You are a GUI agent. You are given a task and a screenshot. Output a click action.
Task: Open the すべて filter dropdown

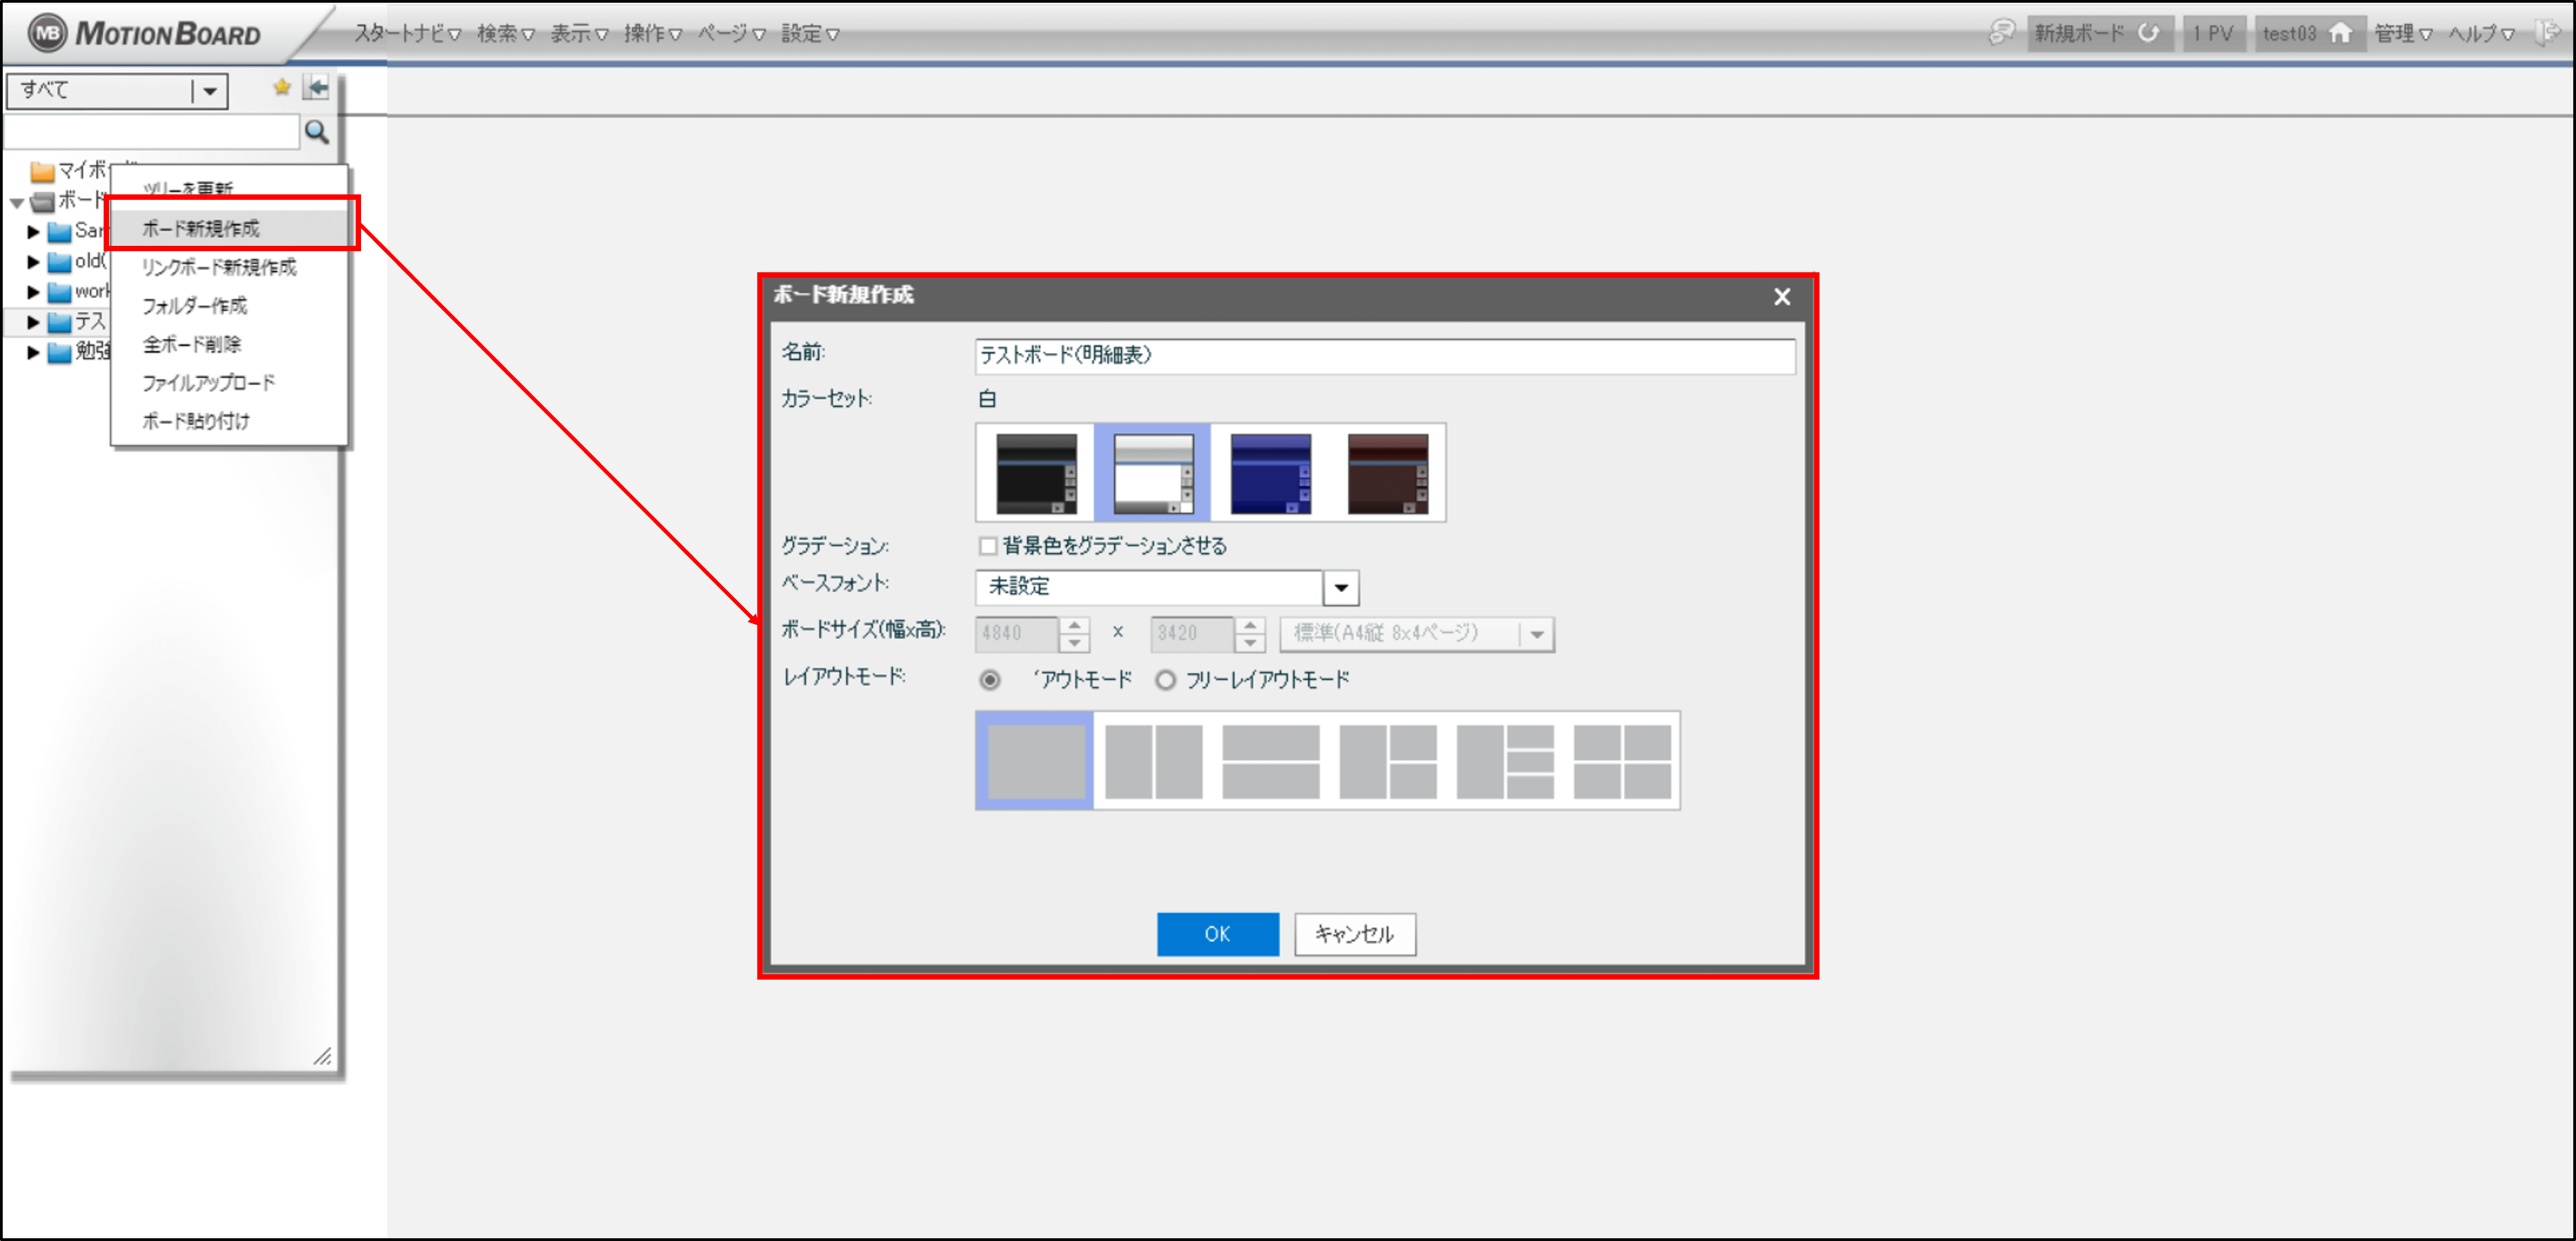(x=209, y=91)
